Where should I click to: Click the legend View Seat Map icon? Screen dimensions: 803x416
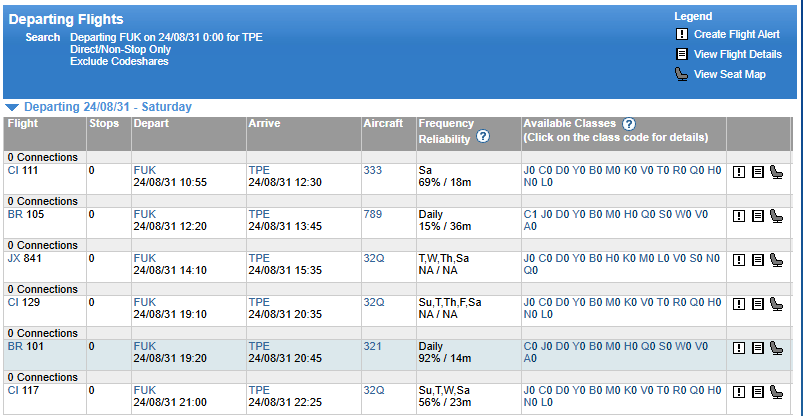coord(682,74)
